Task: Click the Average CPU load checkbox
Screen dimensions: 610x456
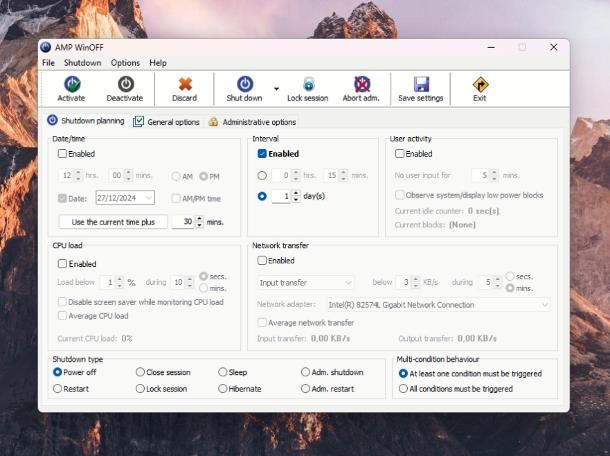Action: pos(62,316)
